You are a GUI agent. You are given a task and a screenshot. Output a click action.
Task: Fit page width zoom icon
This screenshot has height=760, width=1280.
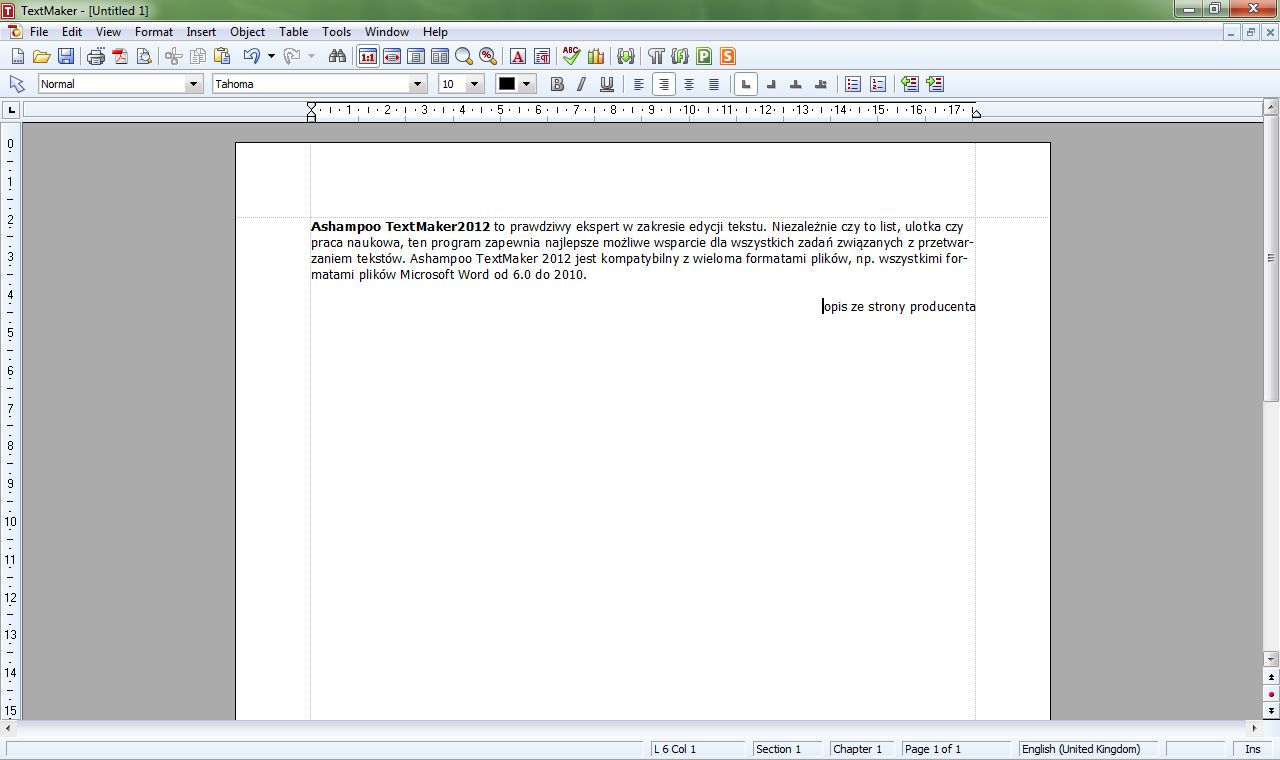click(x=392, y=57)
